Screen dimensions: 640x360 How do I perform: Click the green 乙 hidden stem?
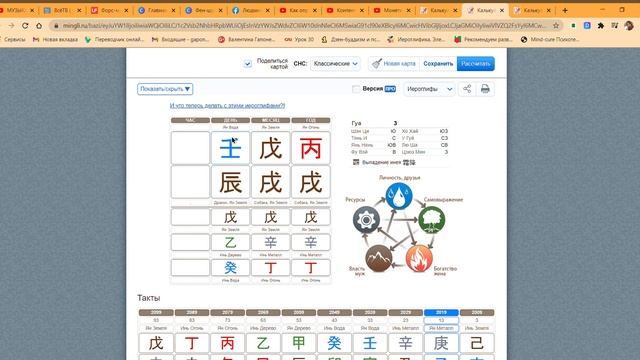click(x=230, y=242)
